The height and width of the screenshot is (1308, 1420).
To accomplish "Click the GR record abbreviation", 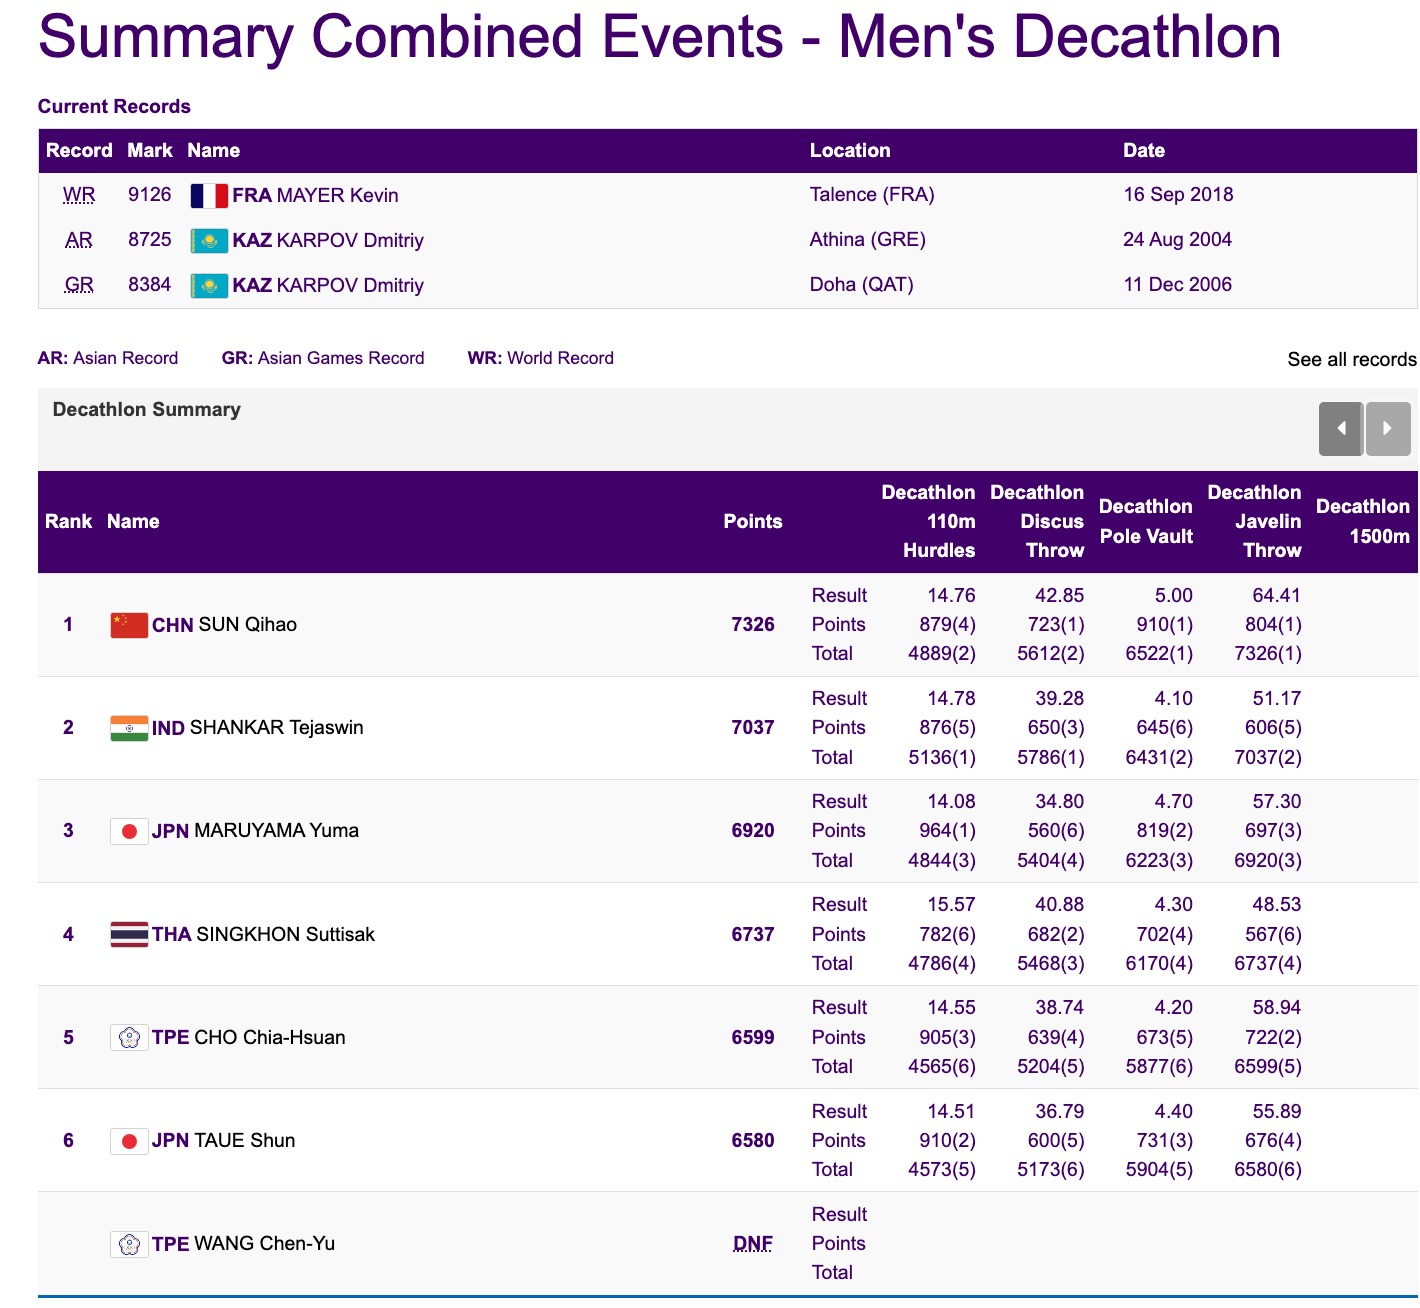I will [x=79, y=285].
